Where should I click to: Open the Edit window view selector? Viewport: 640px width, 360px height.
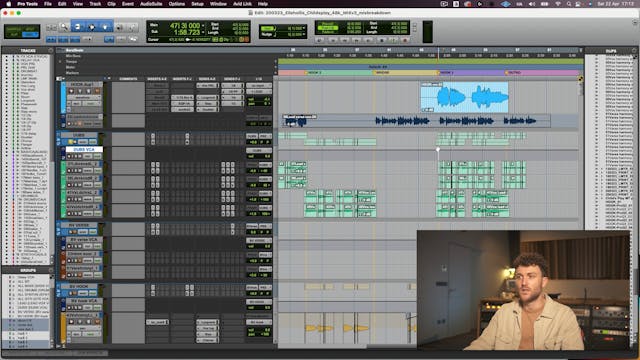tap(60, 78)
